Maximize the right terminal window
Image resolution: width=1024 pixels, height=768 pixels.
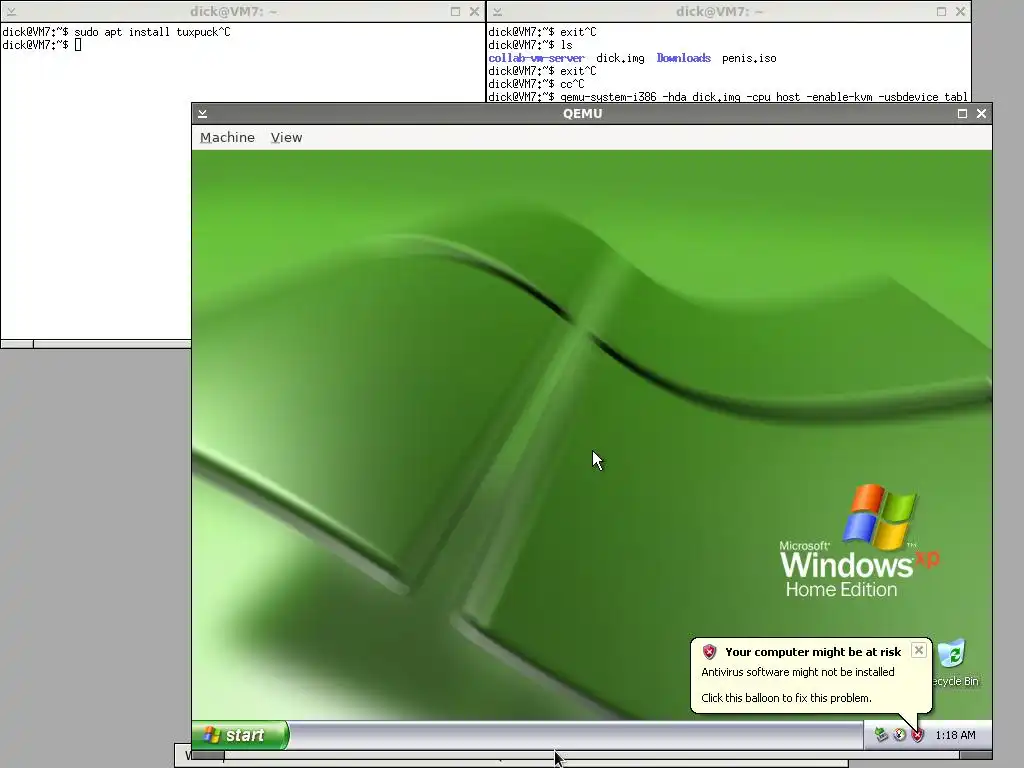pos(941,12)
